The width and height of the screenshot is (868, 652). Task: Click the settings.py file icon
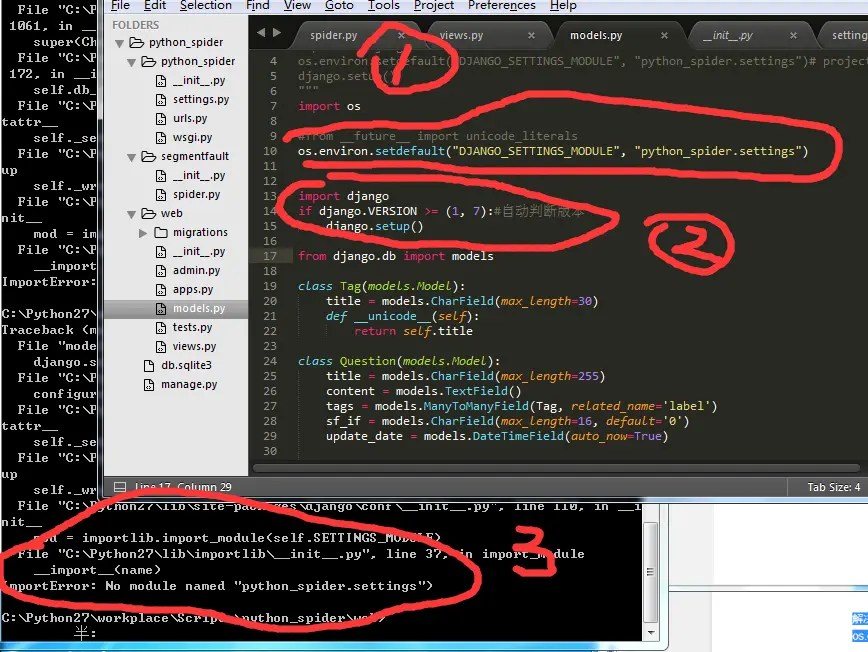pyautogui.click(x=161, y=100)
